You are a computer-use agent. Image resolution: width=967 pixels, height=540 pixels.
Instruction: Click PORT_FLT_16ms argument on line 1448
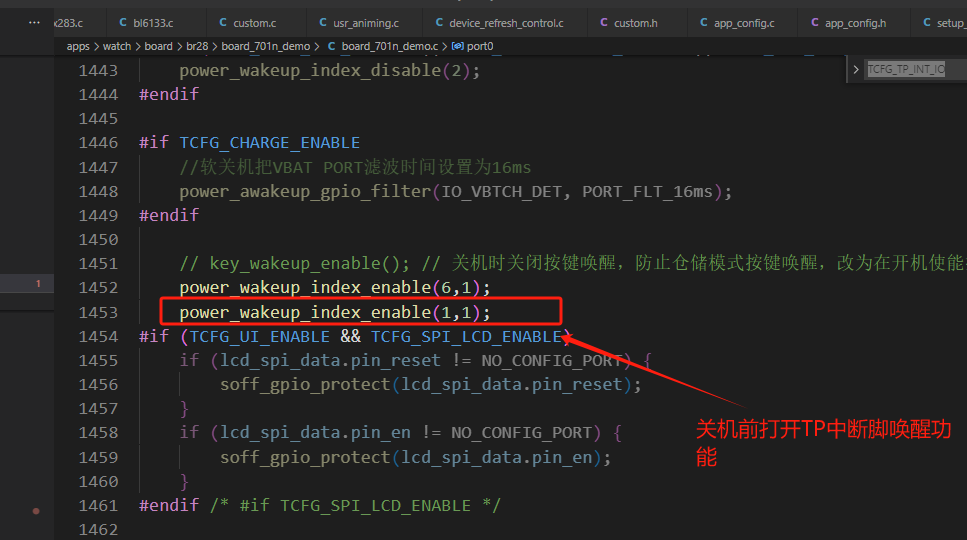click(648, 192)
